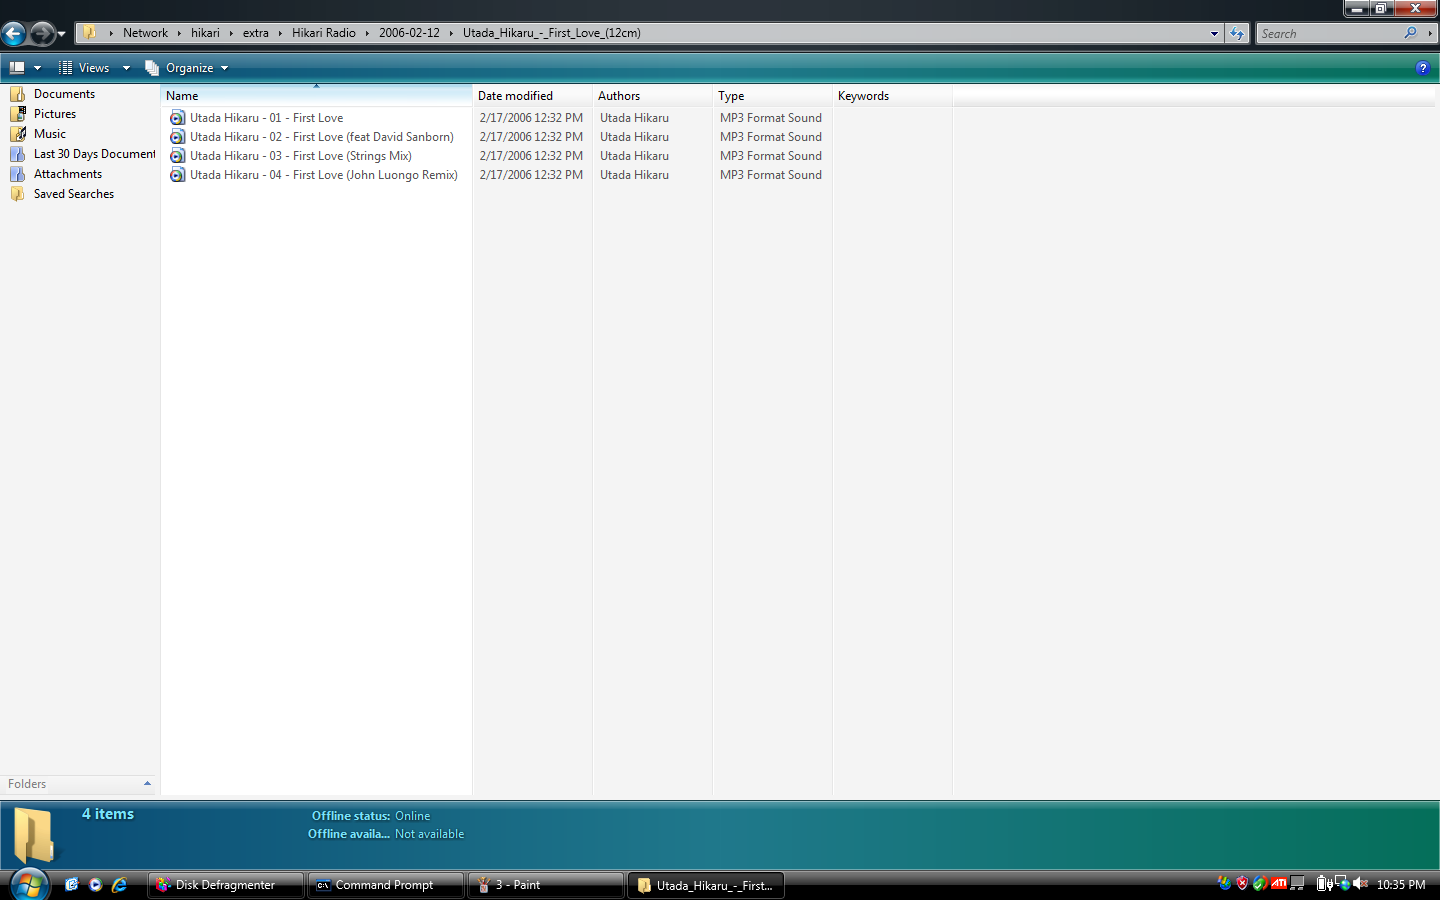The width and height of the screenshot is (1440, 900).
Task: Expand the Folders pane
Action: [147, 784]
